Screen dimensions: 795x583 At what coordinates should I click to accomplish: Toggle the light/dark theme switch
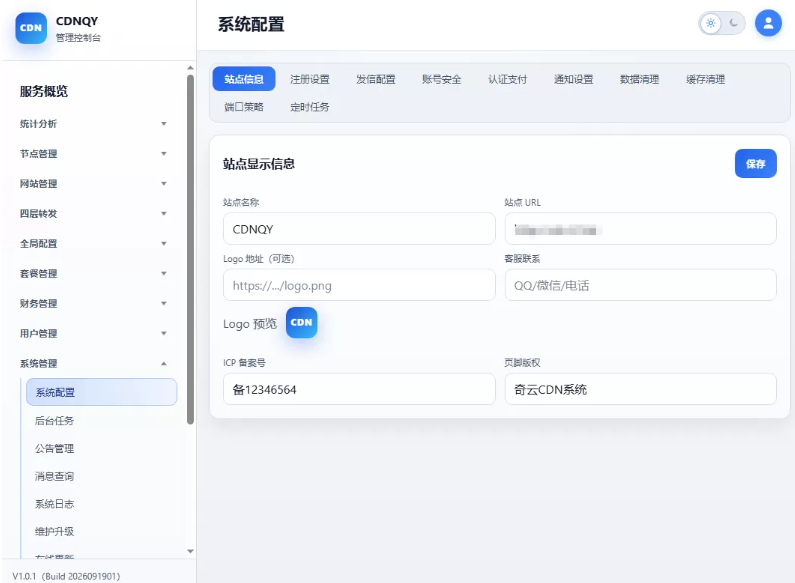pyautogui.click(x=721, y=23)
